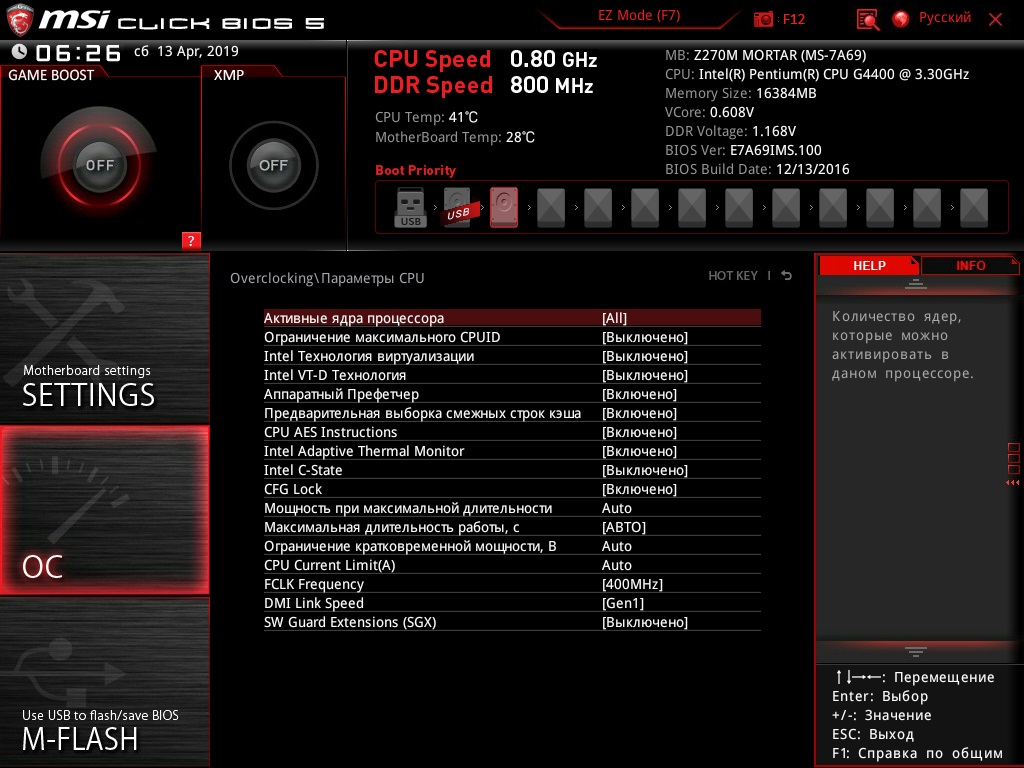Switch to the INFO tab
This screenshot has height=768, width=1024.
point(970,266)
